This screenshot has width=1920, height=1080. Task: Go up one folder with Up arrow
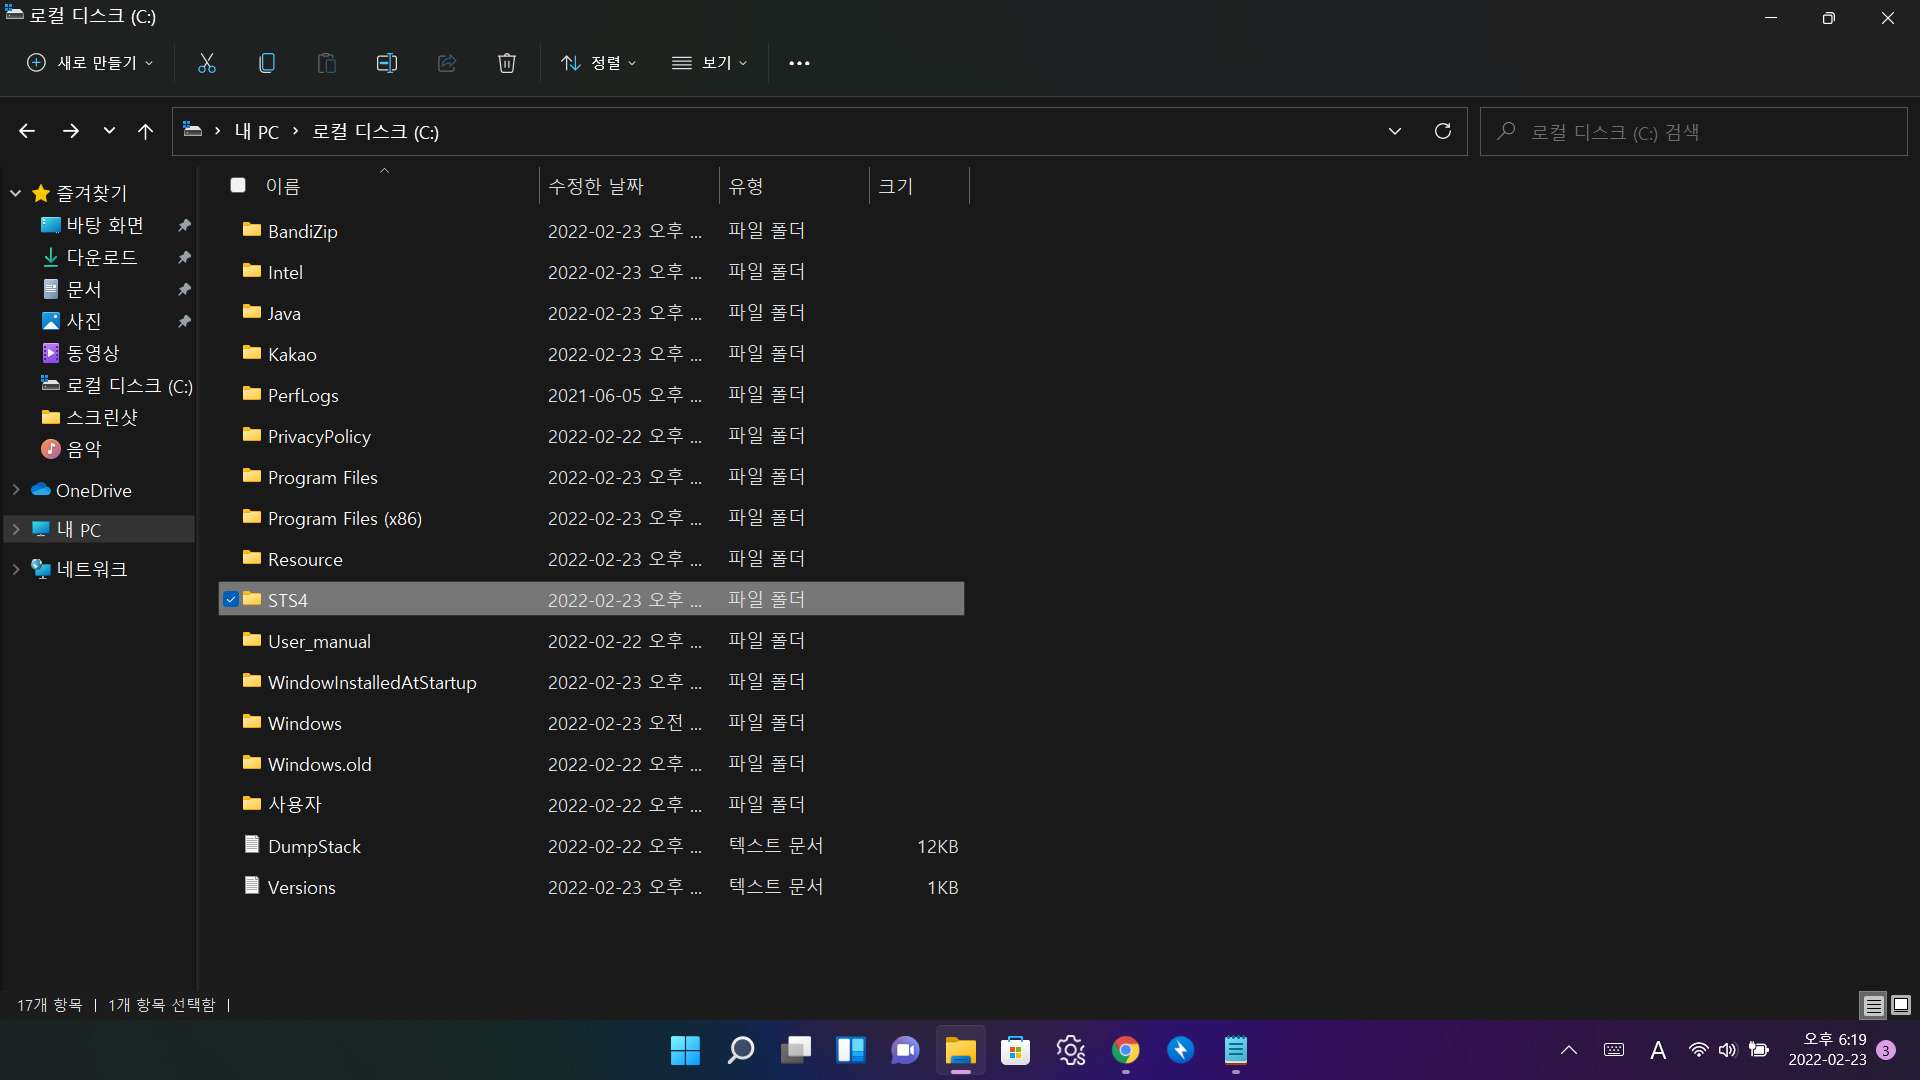click(x=145, y=131)
